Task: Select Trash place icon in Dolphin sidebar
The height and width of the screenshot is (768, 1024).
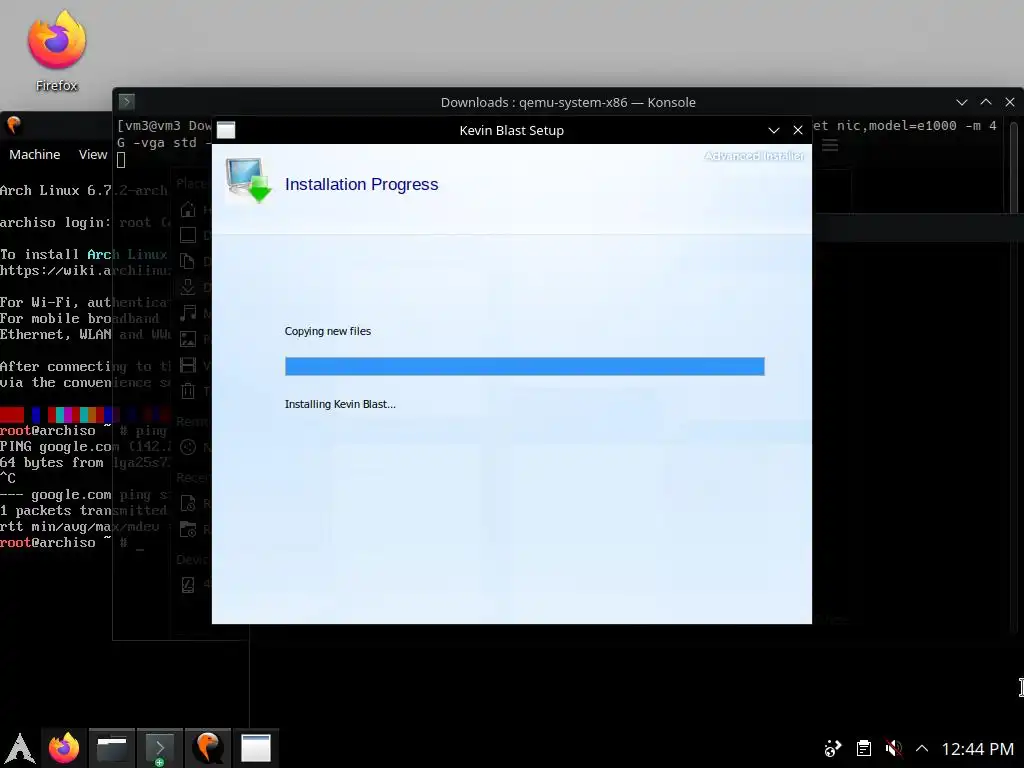Action: [x=188, y=391]
